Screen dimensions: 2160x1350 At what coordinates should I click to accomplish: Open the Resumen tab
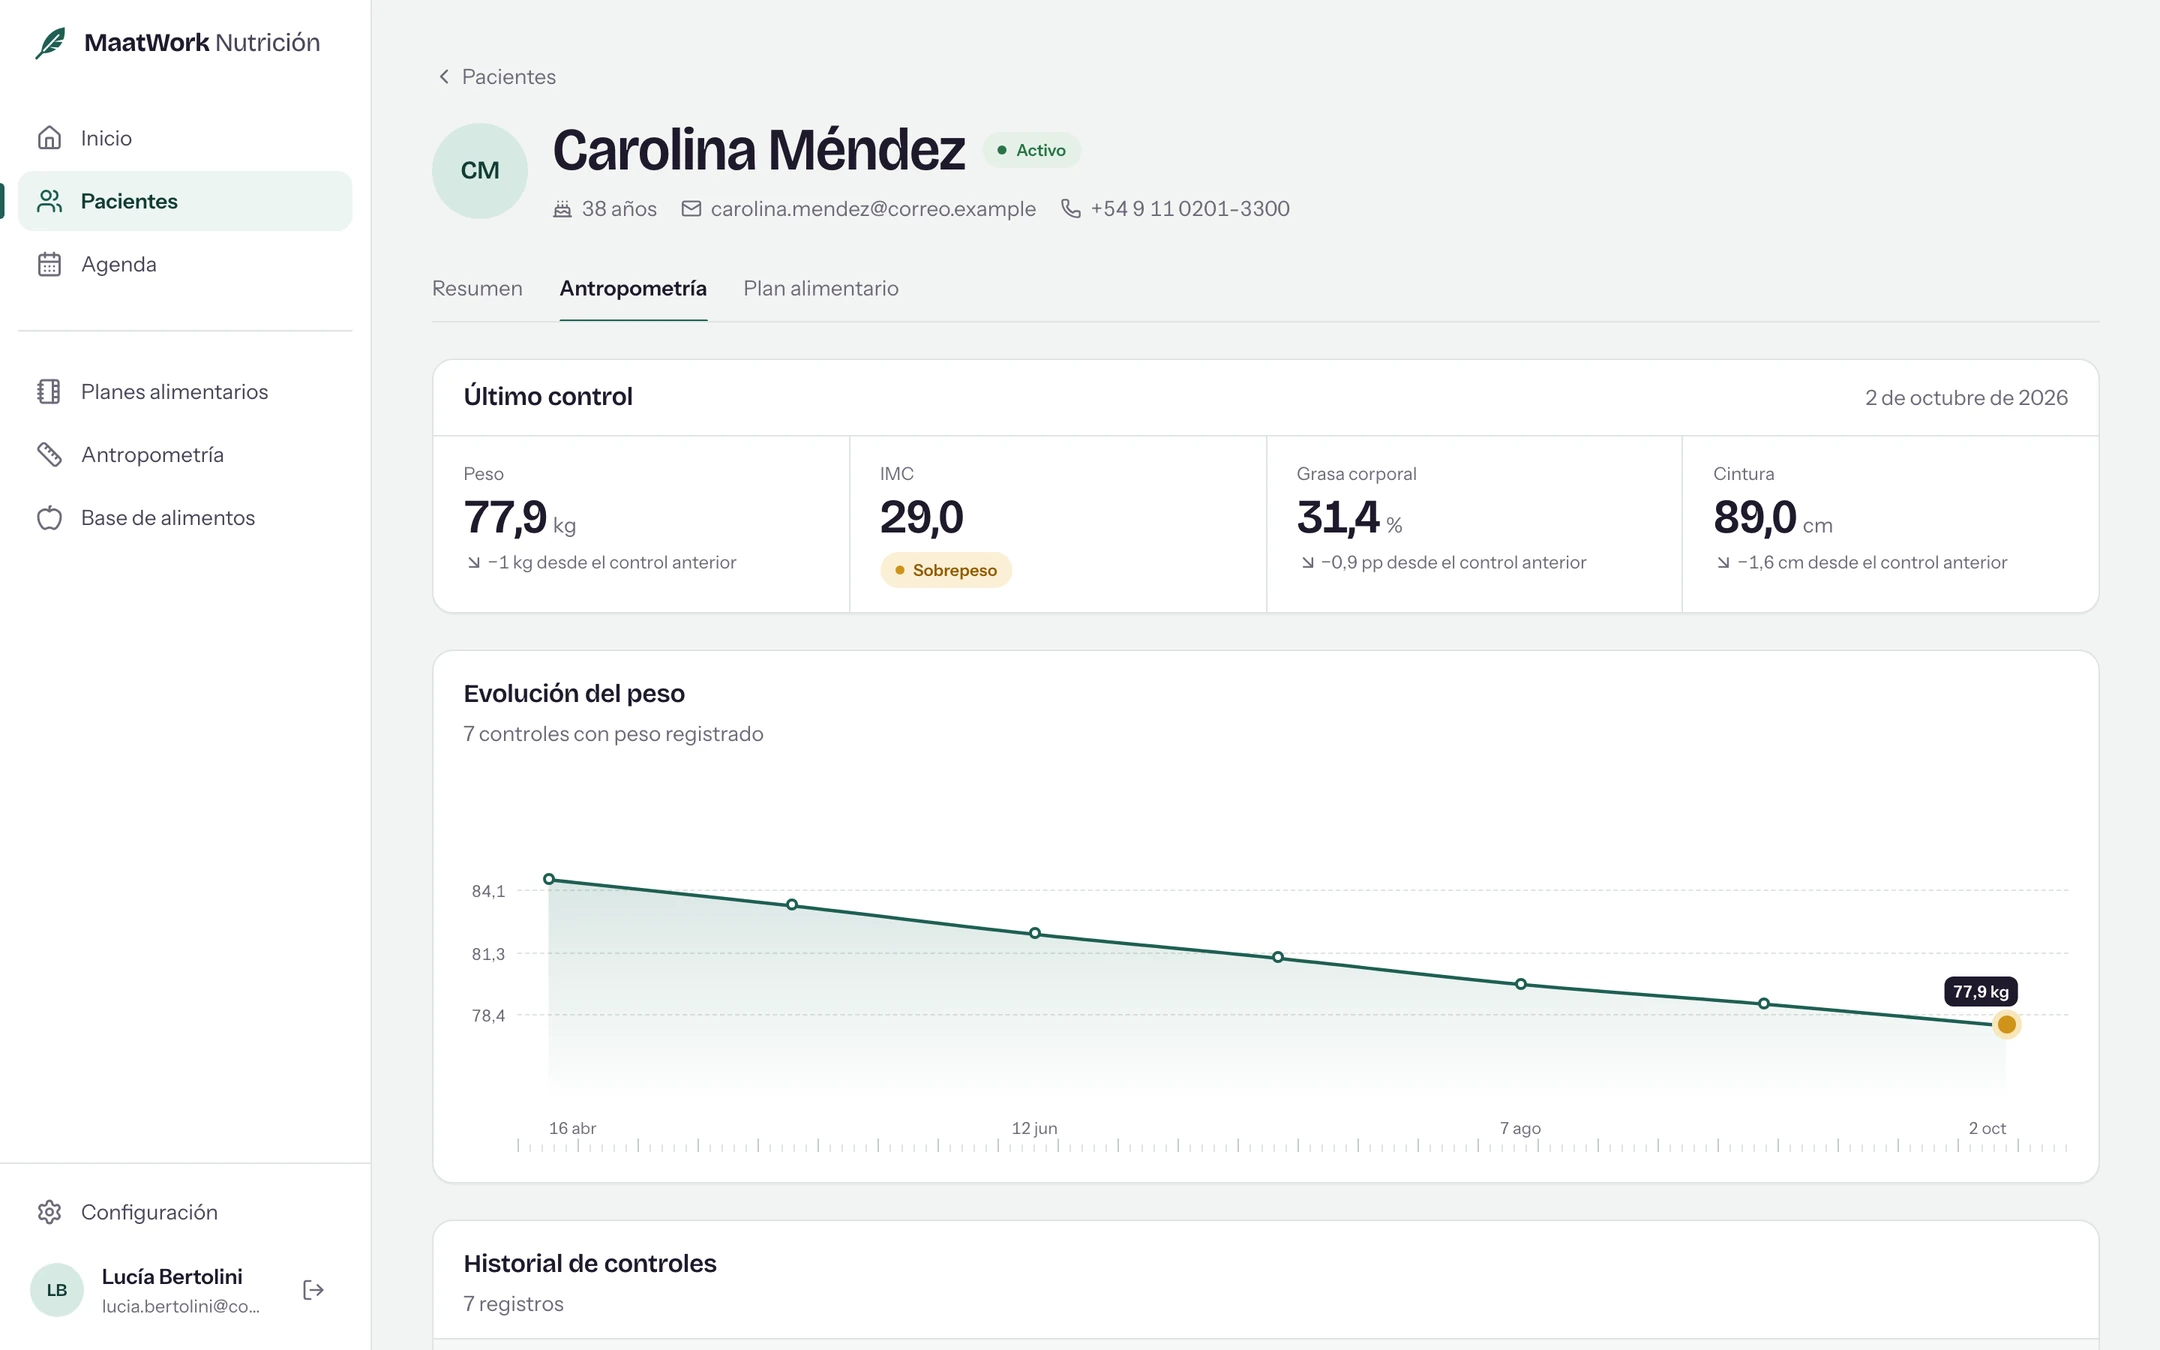coord(477,288)
